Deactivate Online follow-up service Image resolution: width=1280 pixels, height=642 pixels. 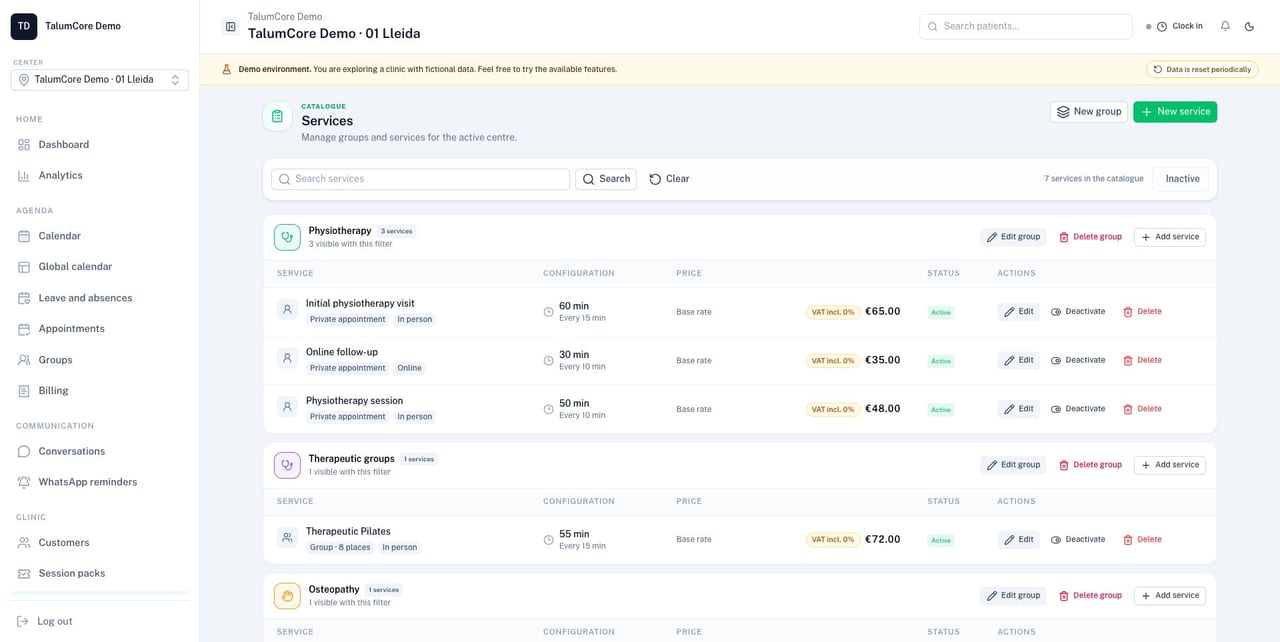(x=1078, y=361)
